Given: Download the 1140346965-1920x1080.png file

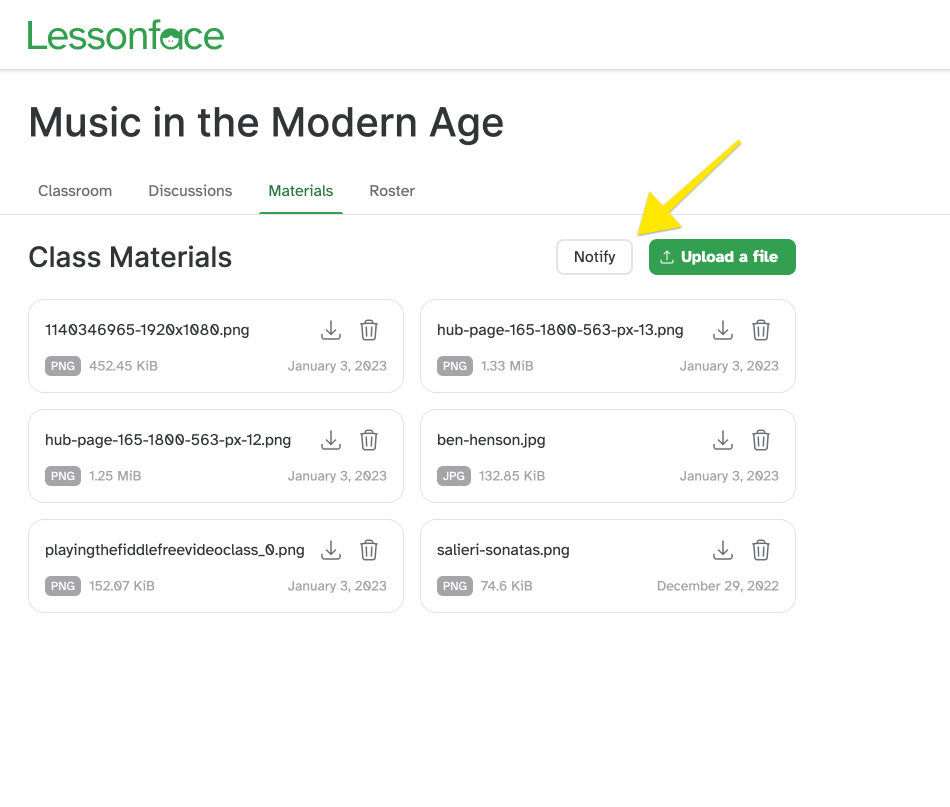Looking at the screenshot, I should (x=330, y=329).
